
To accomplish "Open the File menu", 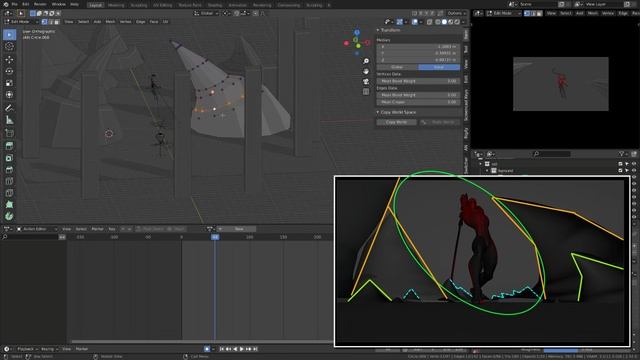I will pyautogui.click(x=14, y=4).
